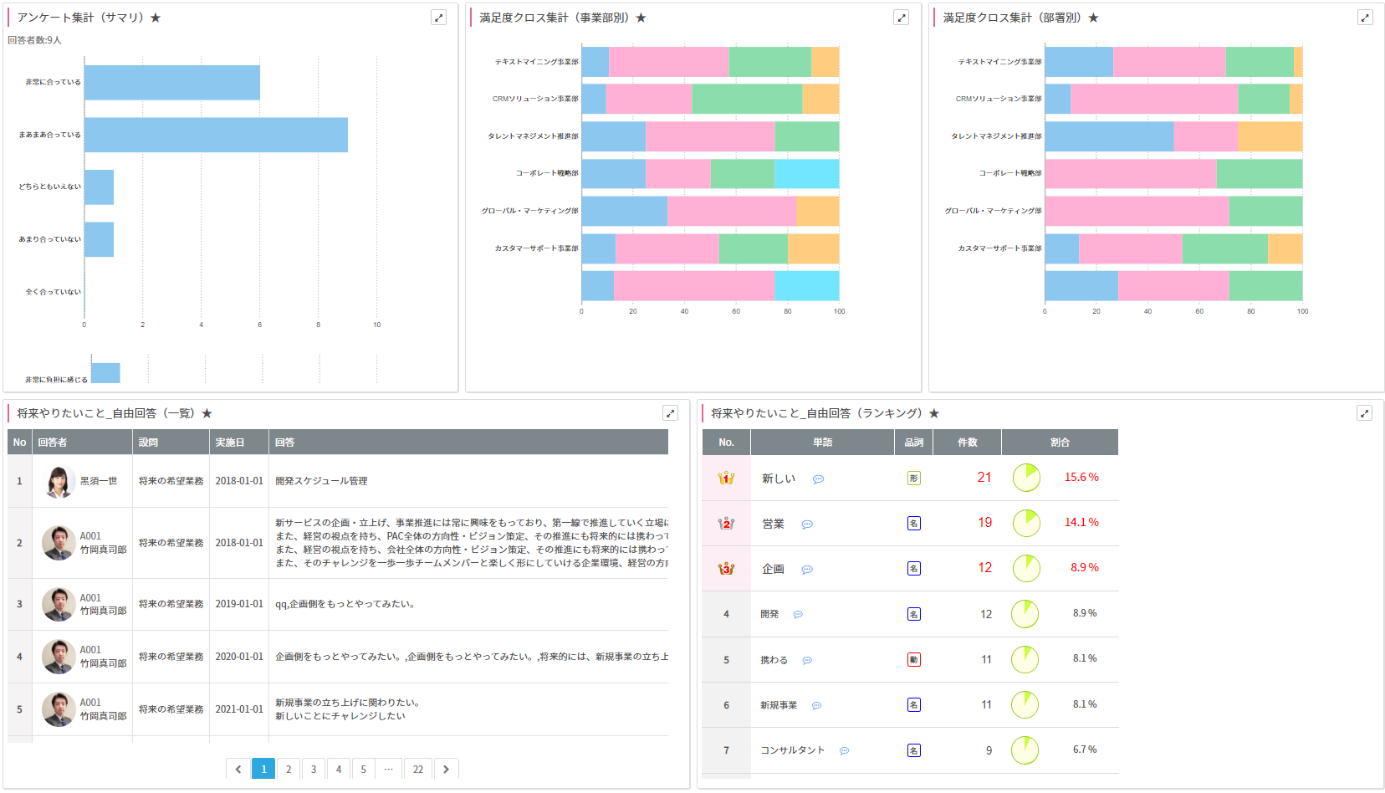This screenshot has height=793, width=1385.
Task: Click the star beside 自由回答（ランキング） title
Action: coord(934,413)
